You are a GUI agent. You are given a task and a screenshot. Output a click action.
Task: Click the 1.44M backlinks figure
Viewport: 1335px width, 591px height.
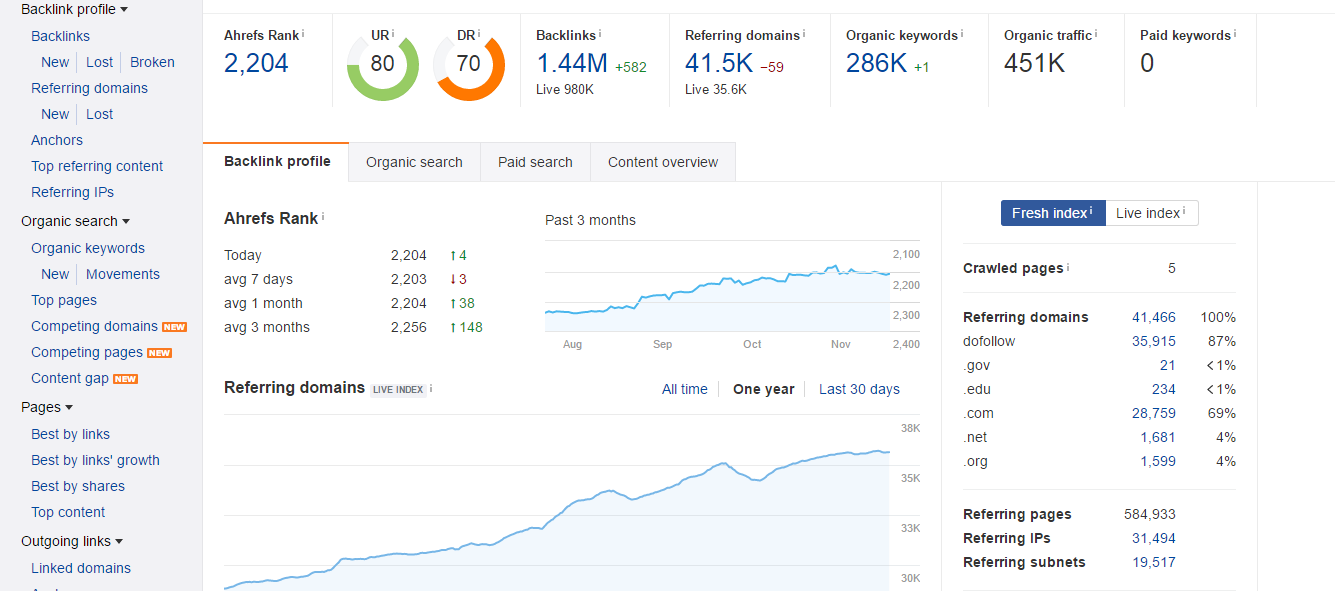coord(572,63)
